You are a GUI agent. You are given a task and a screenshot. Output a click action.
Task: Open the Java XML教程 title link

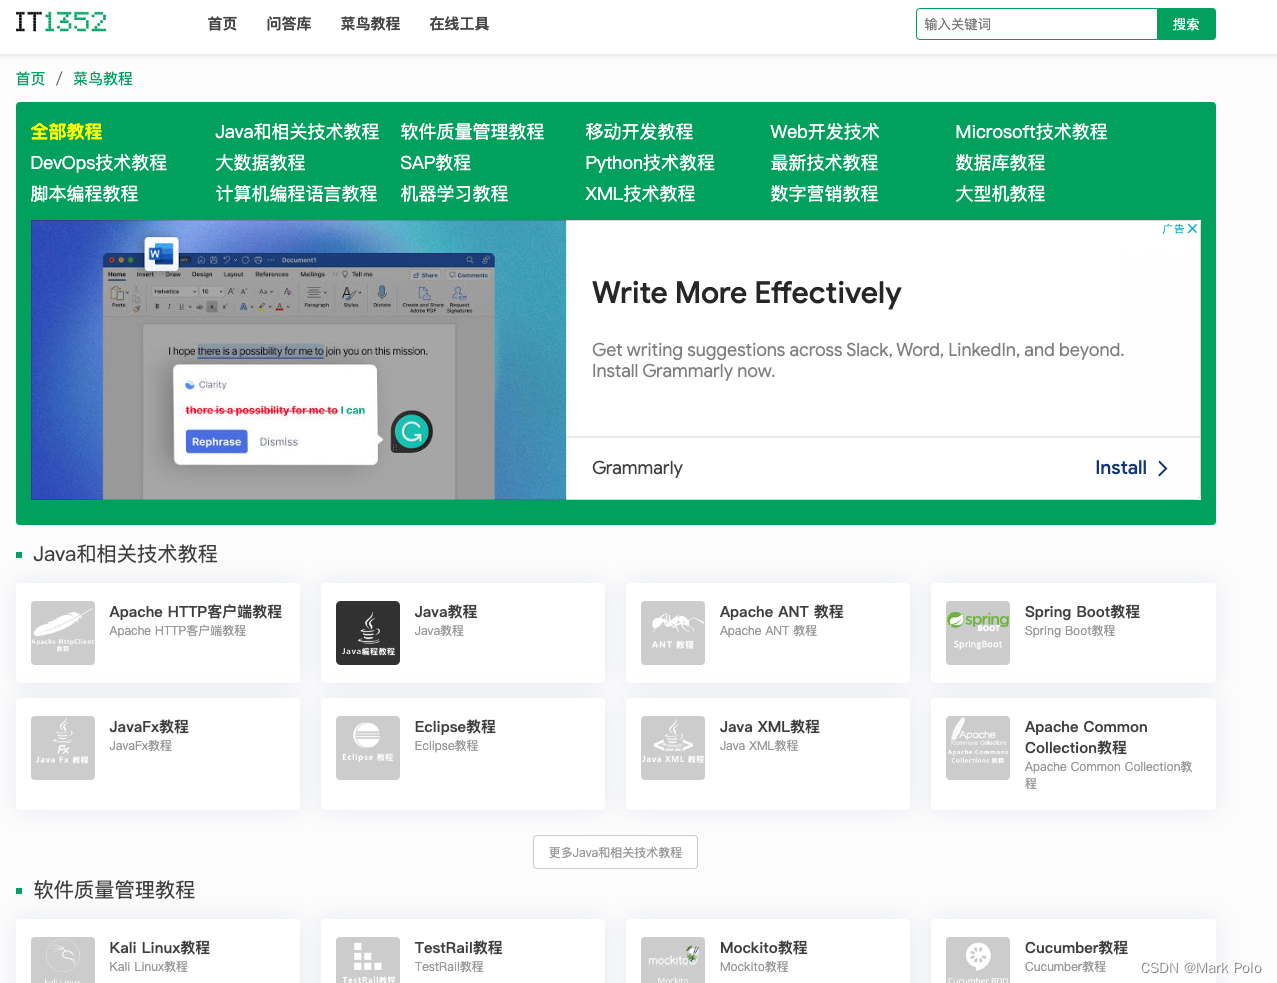click(x=770, y=727)
